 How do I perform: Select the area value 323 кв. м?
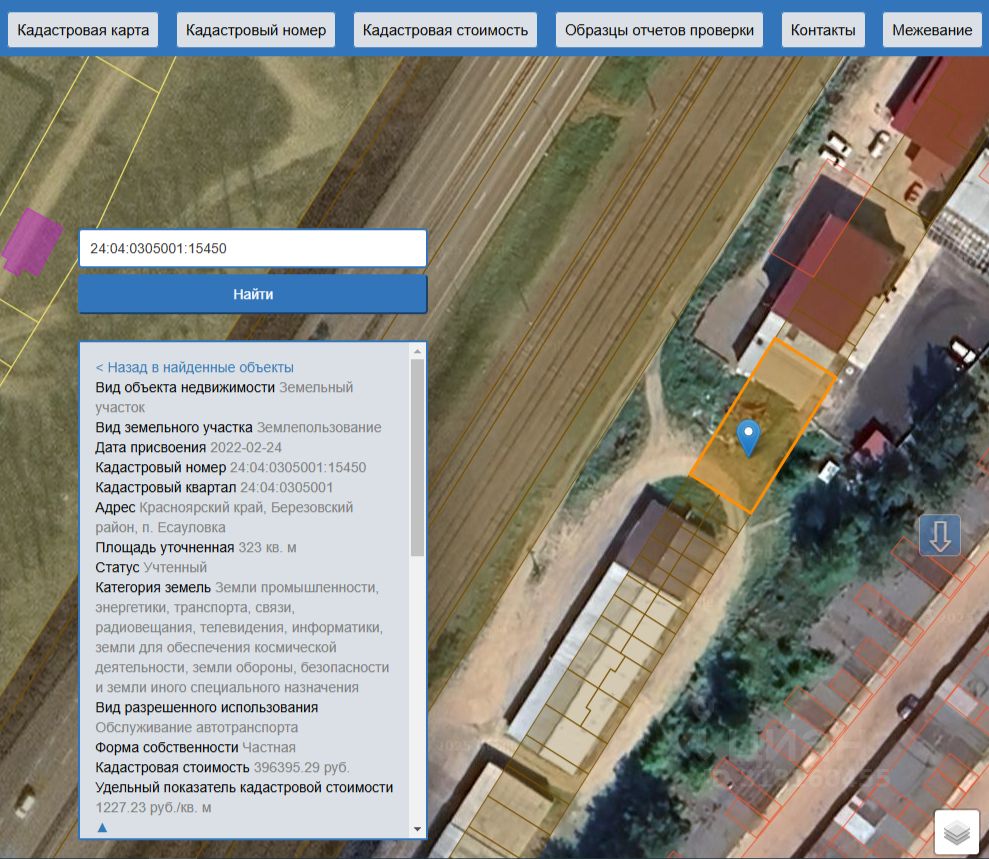pyautogui.click(x=267, y=547)
